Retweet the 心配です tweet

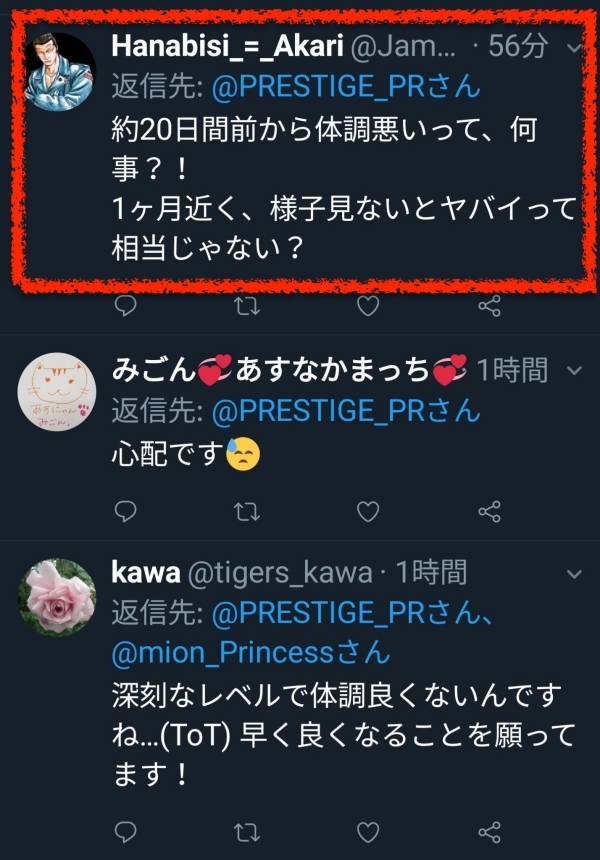tap(247, 512)
